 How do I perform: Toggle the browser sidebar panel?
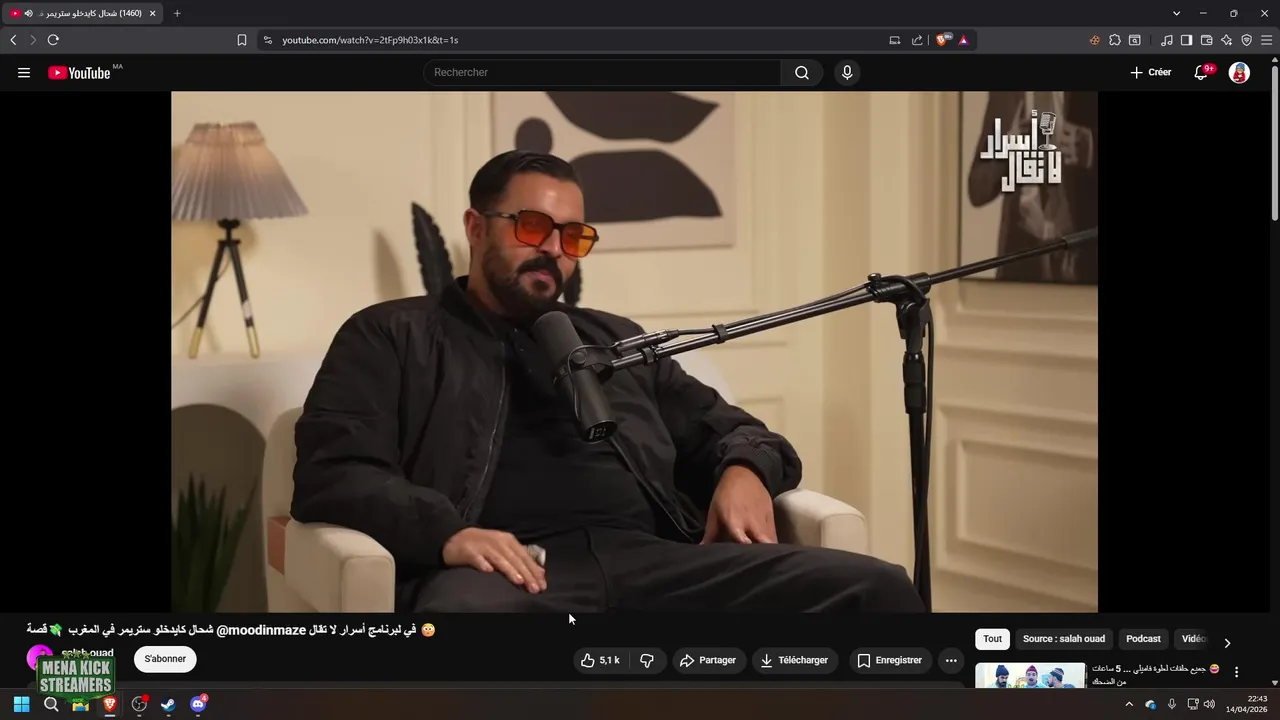[x=1186, y=40]
